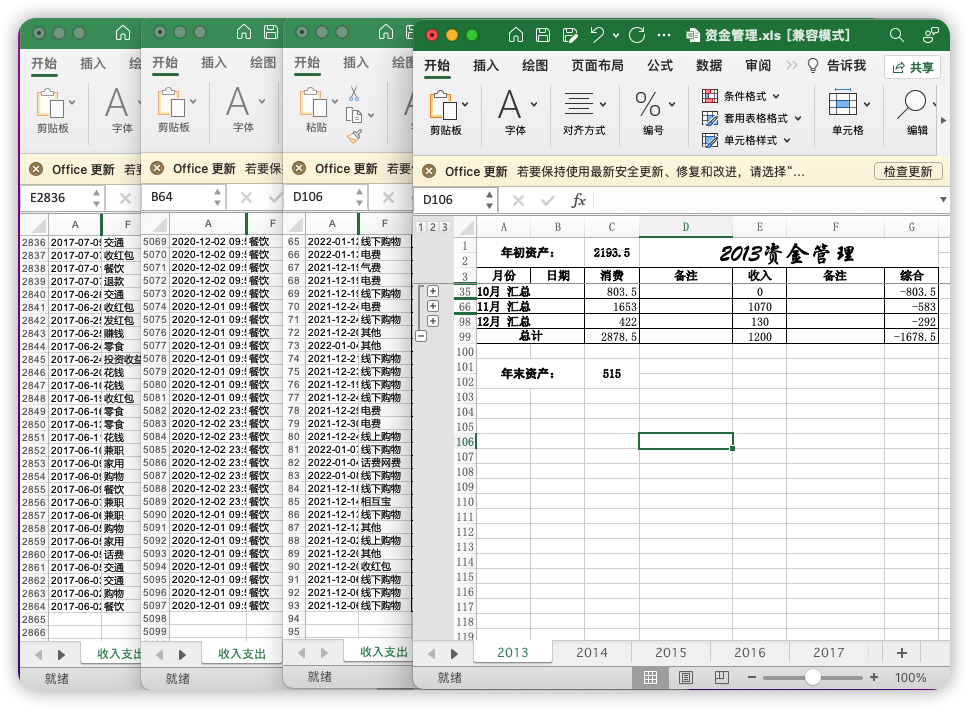Add a new sheet with plus button
This screenshot has height=708, width=968.
902,652
